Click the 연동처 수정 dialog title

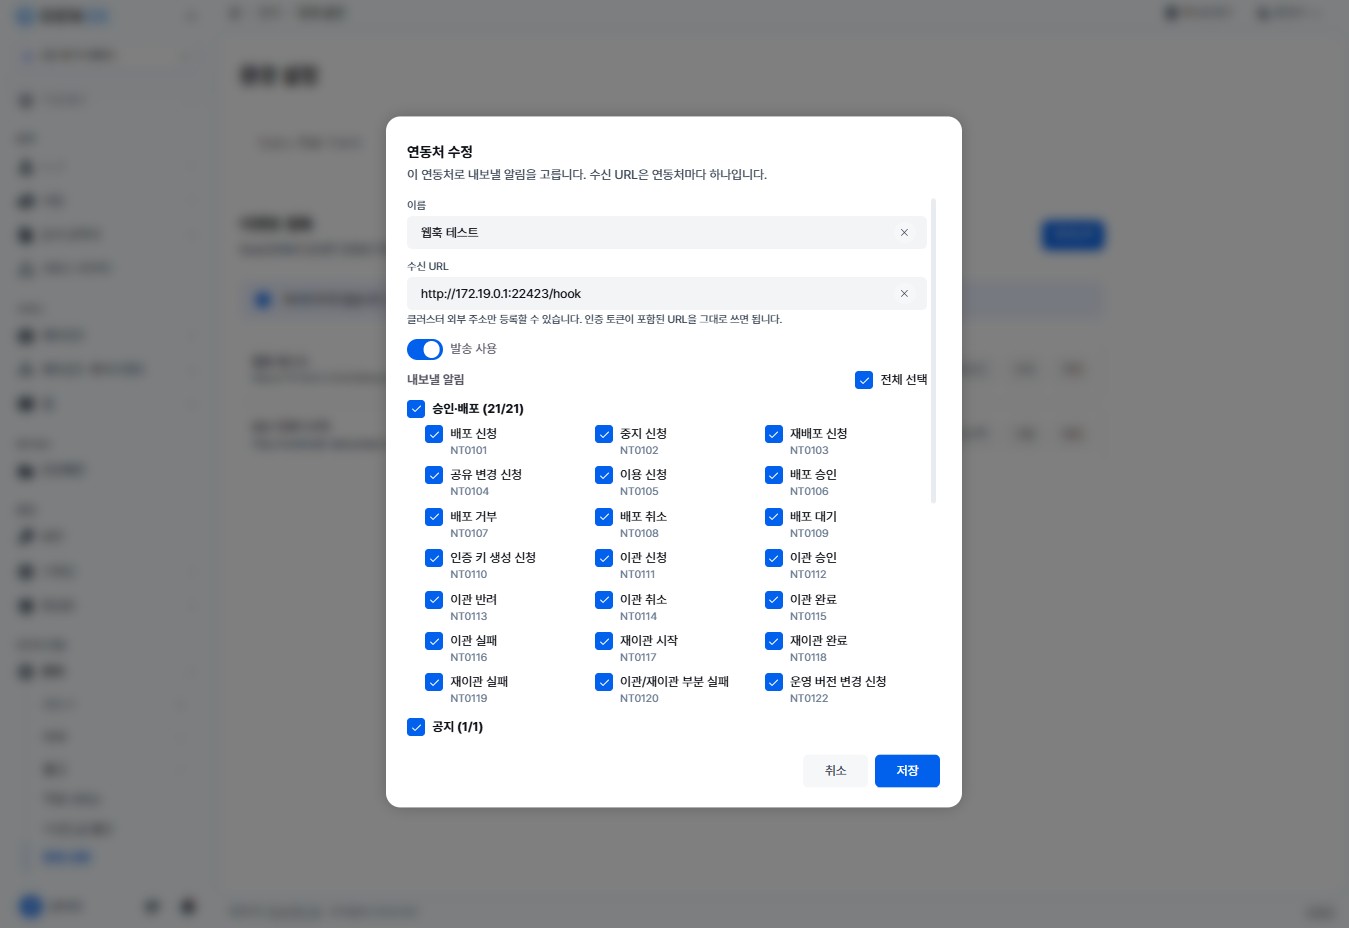(x=440, y=152)
